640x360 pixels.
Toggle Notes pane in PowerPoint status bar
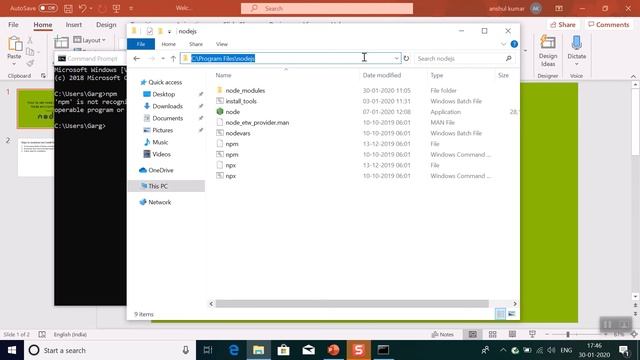443,334
